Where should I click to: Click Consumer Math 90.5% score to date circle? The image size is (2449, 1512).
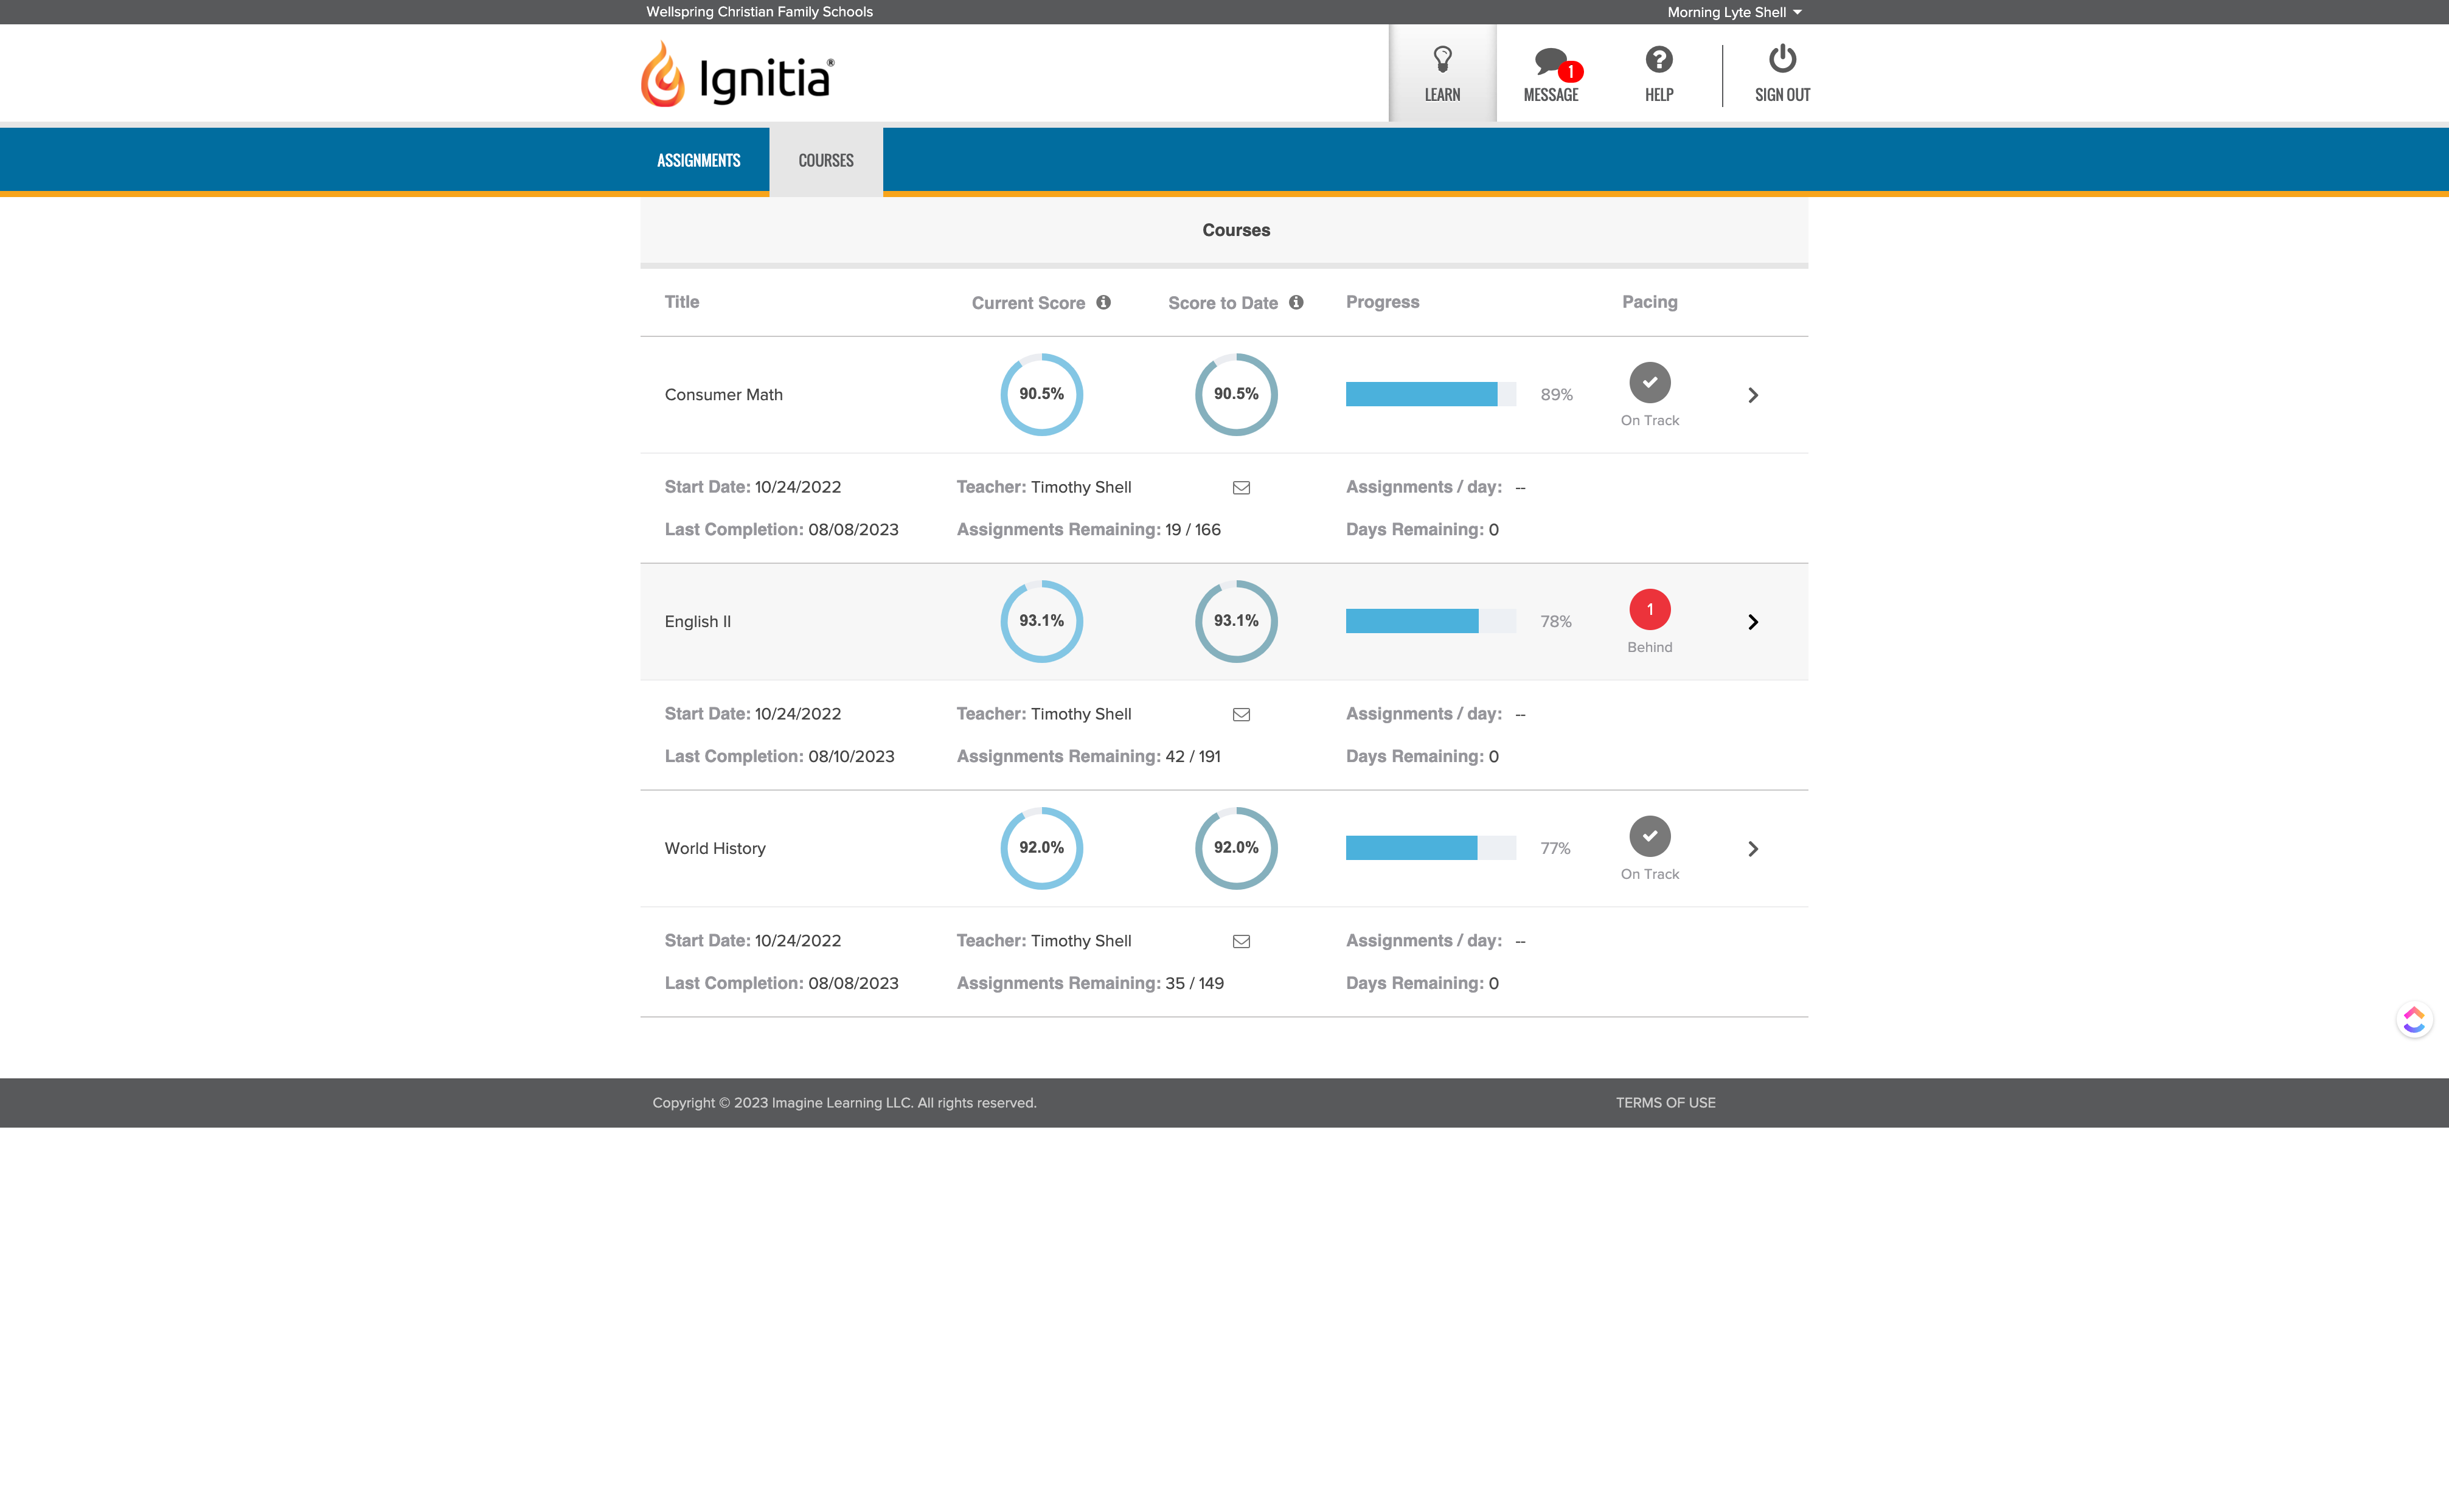(1236, 394)
